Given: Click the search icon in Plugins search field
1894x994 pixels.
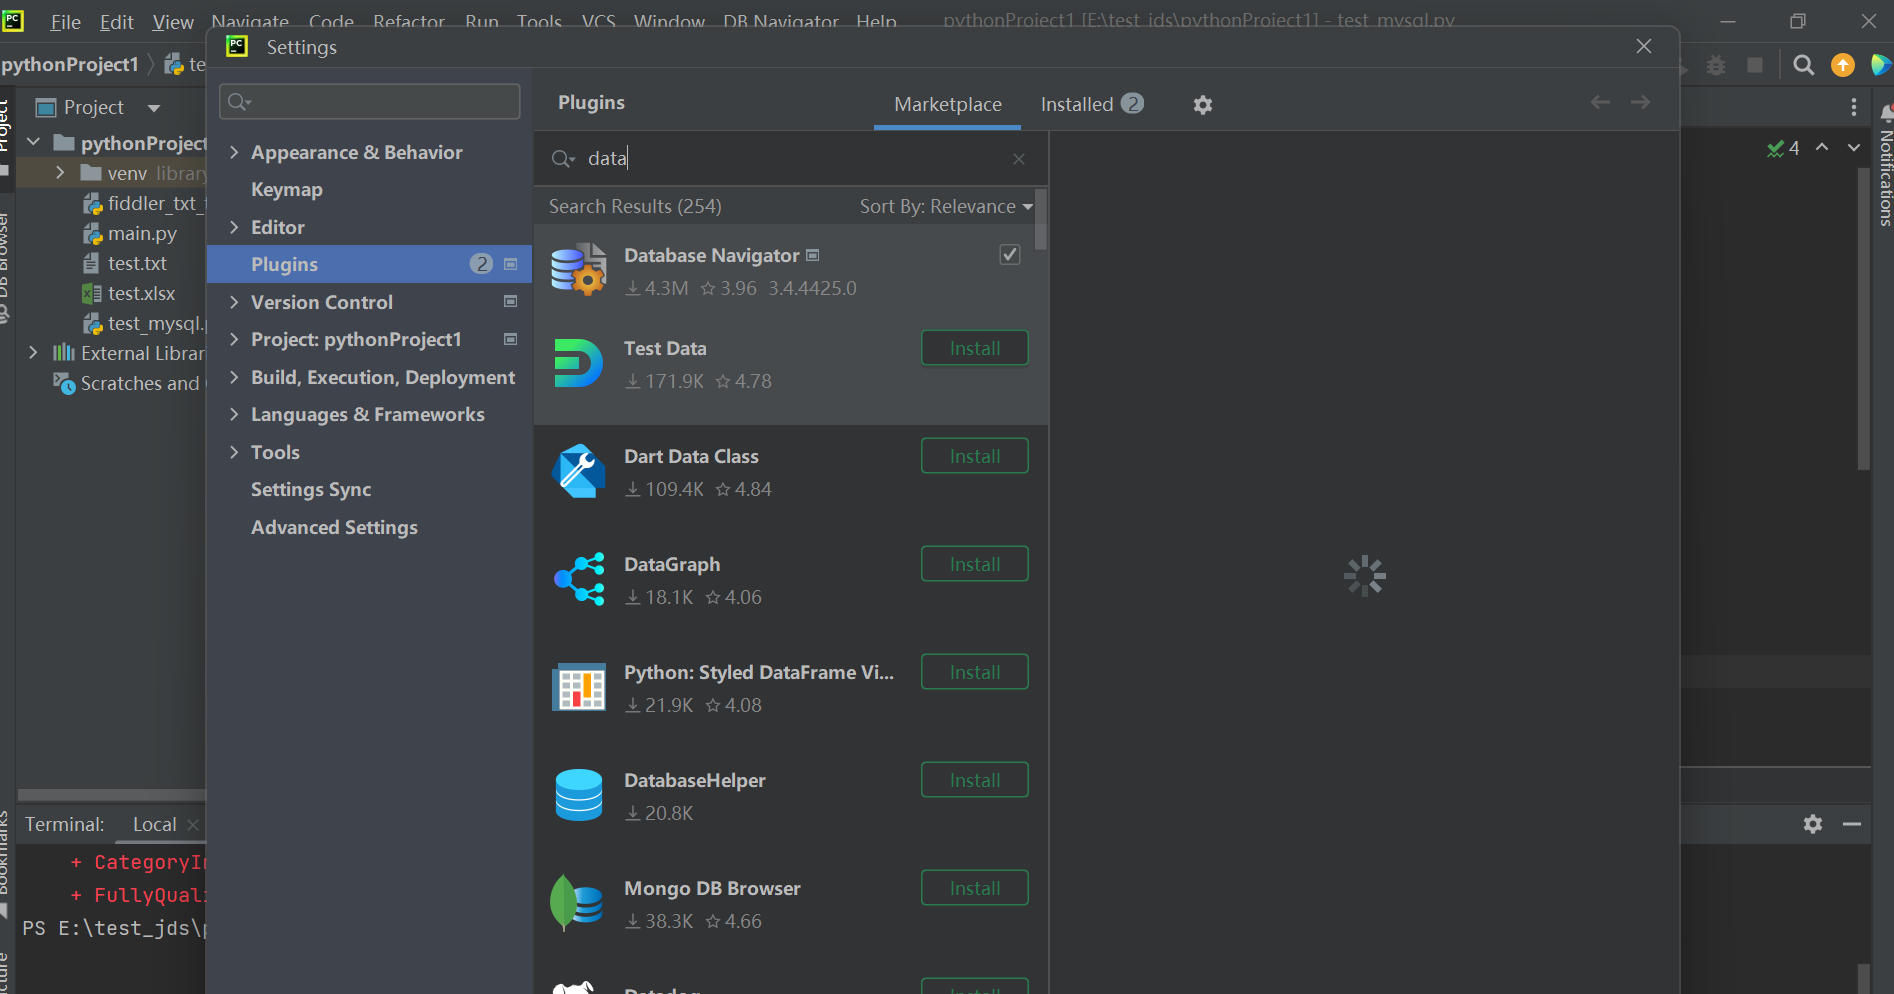Looking at the screenshot, I should [x=563, y=159].
